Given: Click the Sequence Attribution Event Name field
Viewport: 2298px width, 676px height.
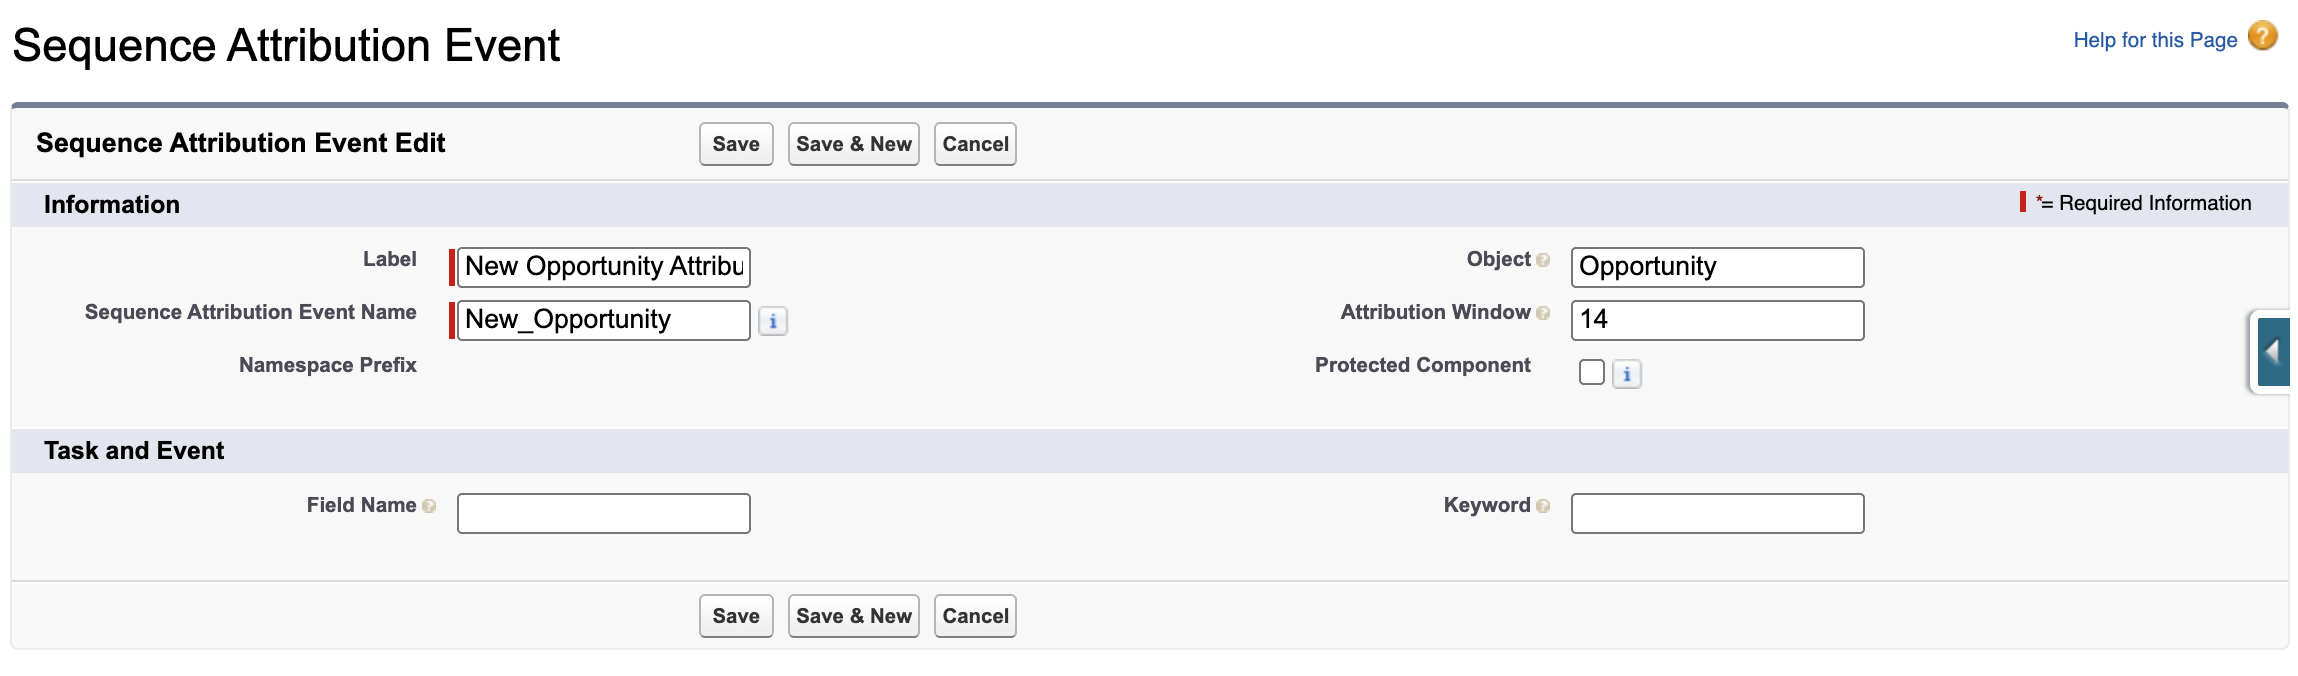Looking at the screenshot, I should 602,320.
